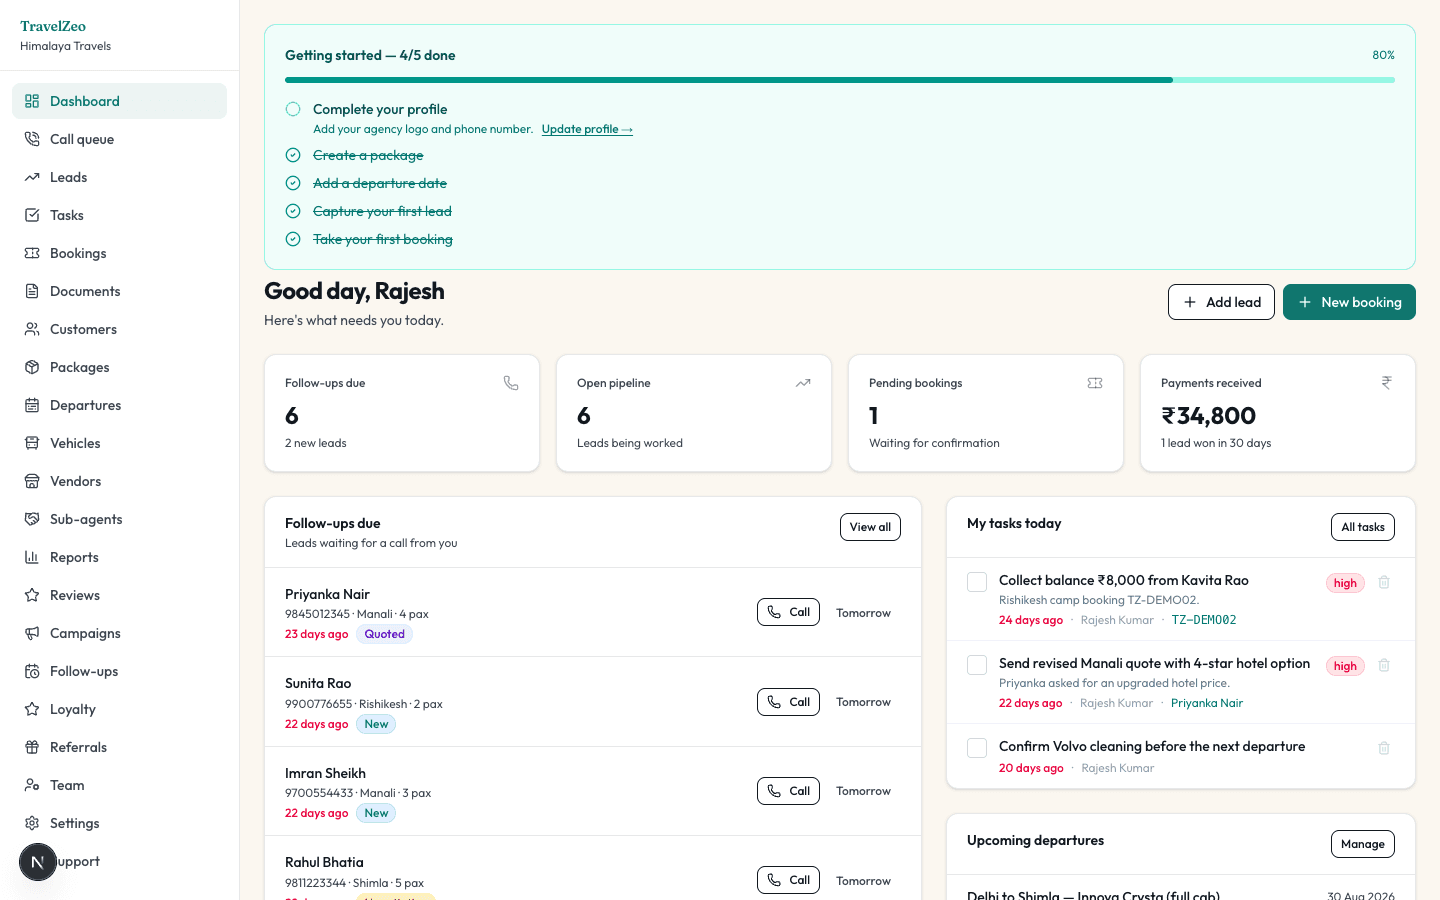Screen dimensions: 1440x900
Task: Click the Bookings ticket icon in sidebar
Action: (x=32, y=253)
